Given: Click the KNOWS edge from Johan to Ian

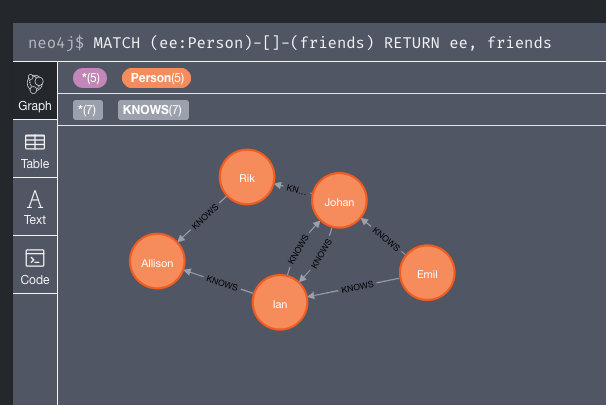Looking at the screenshot, I should 322,254.
